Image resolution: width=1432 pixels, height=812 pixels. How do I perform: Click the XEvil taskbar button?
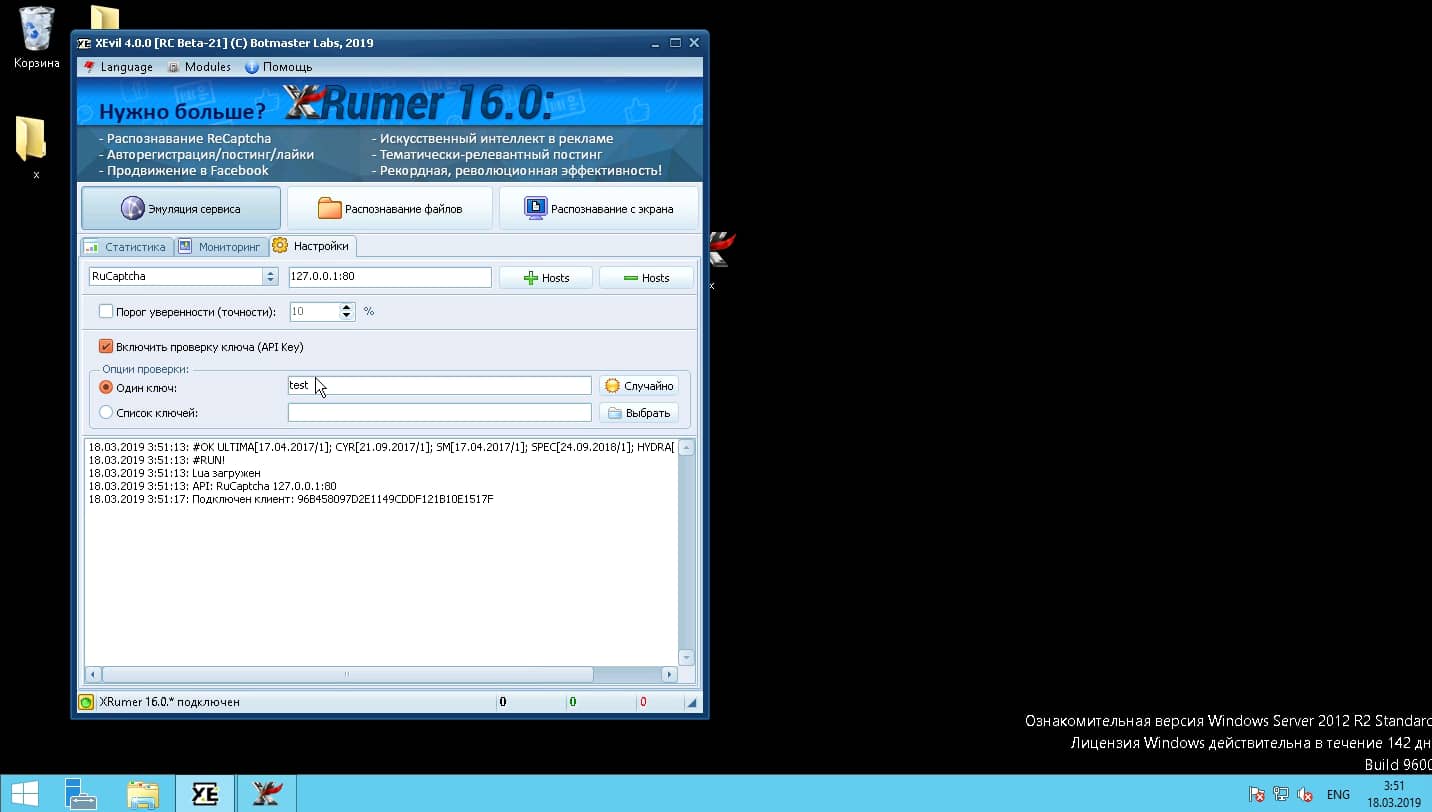205,793
